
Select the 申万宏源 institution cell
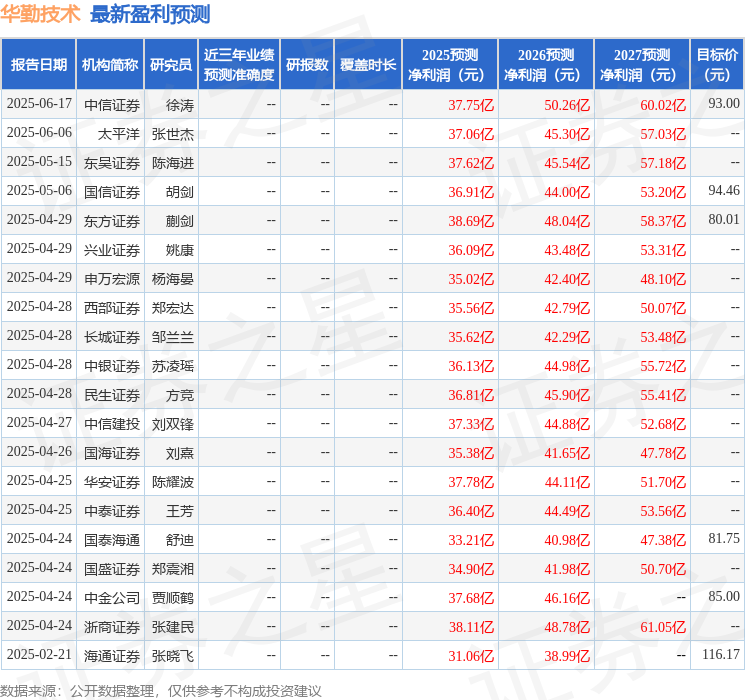click(x=112, y=279)
